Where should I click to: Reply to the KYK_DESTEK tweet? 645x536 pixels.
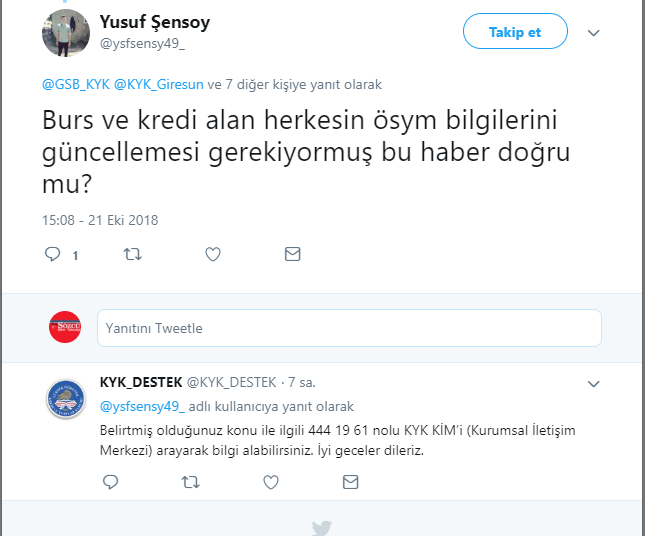click(x=111, y=482)
